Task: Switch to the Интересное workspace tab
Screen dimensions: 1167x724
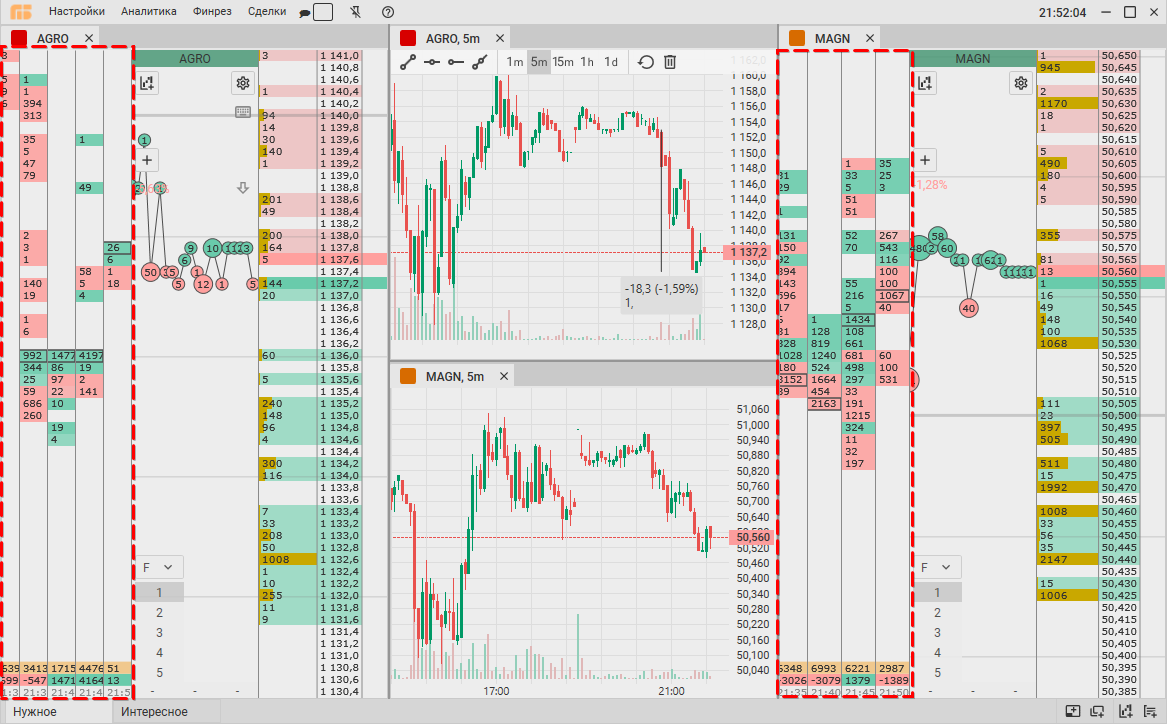Action: (x=154, y=712)
